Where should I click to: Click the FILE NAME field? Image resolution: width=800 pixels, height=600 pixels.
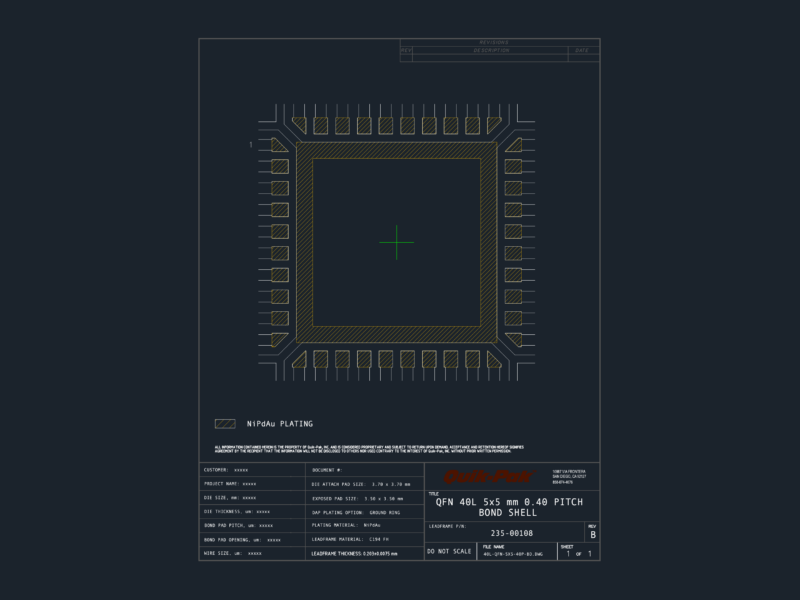(517, 551)
